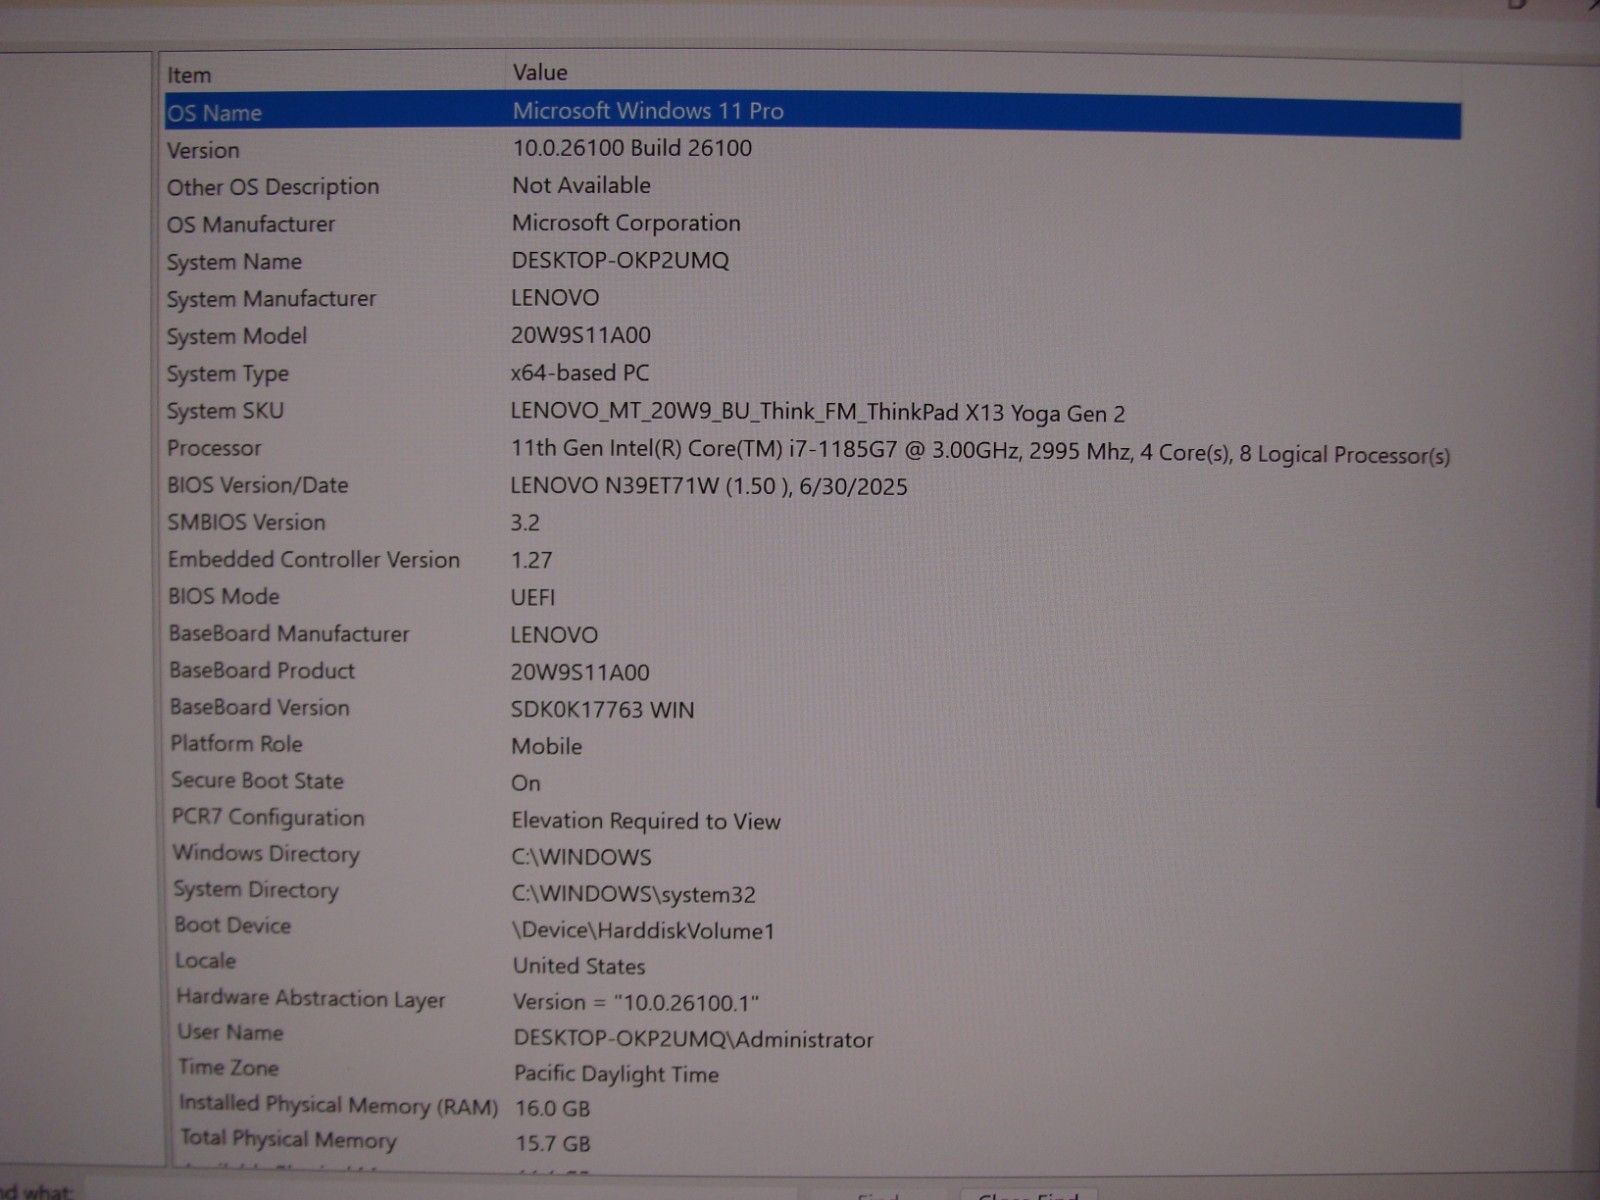Screen dimensions: 1600x1200
Task: Click the 'x64-based PC' value
Action: click(x=580, y=373)
